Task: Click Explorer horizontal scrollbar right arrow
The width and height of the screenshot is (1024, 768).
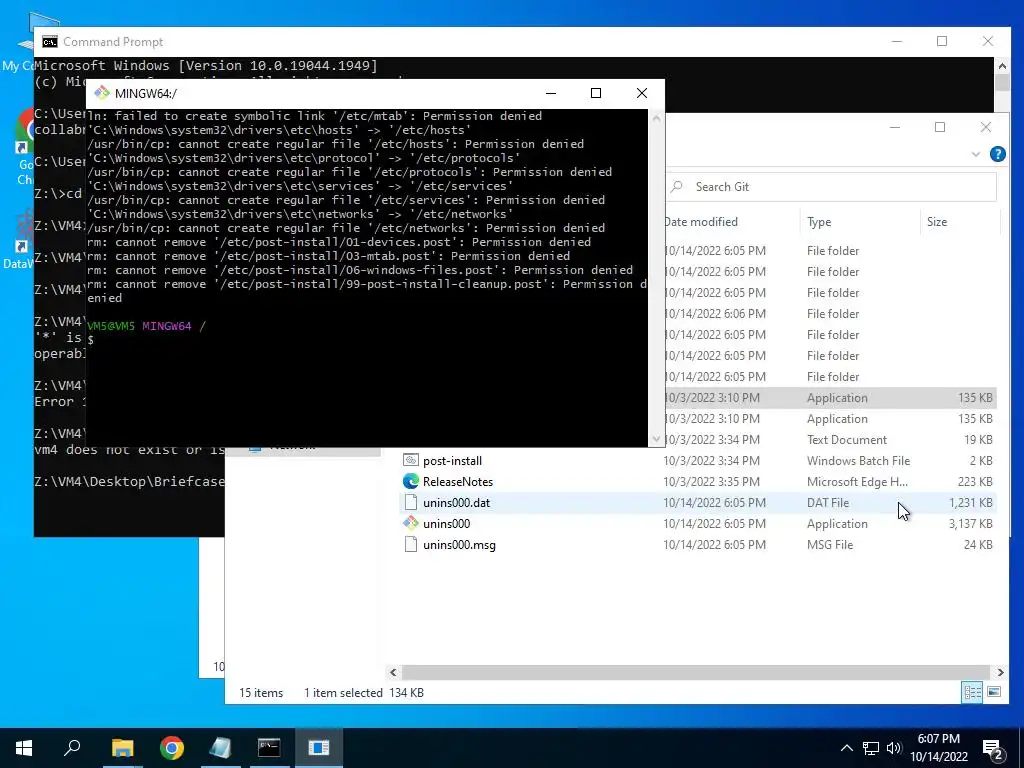Action: [x=1000, y=672]
